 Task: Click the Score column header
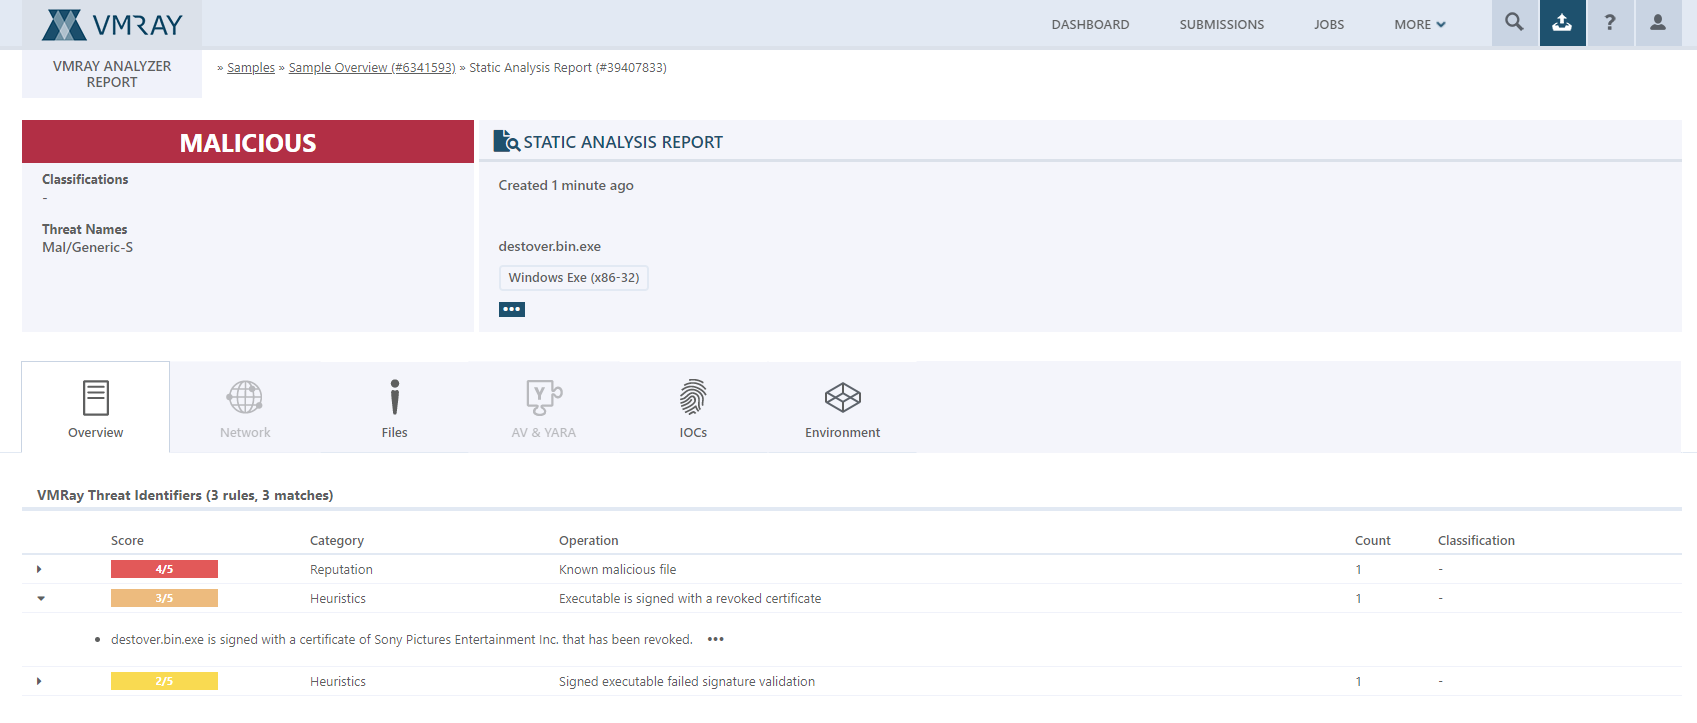click(127, 541)
